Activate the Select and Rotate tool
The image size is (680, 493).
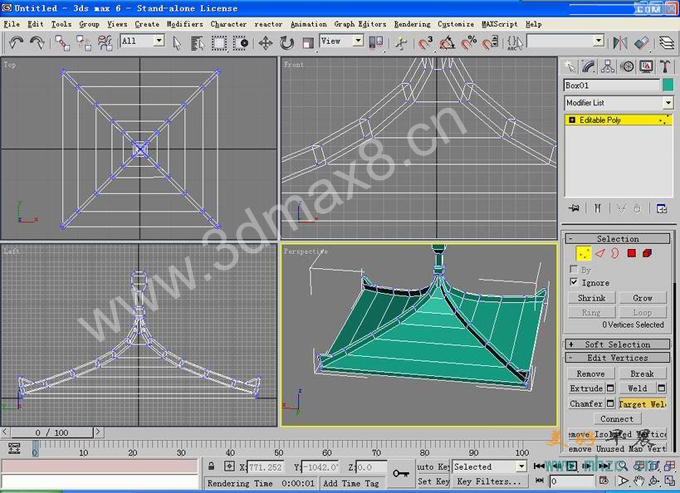(x=287, y=43)
